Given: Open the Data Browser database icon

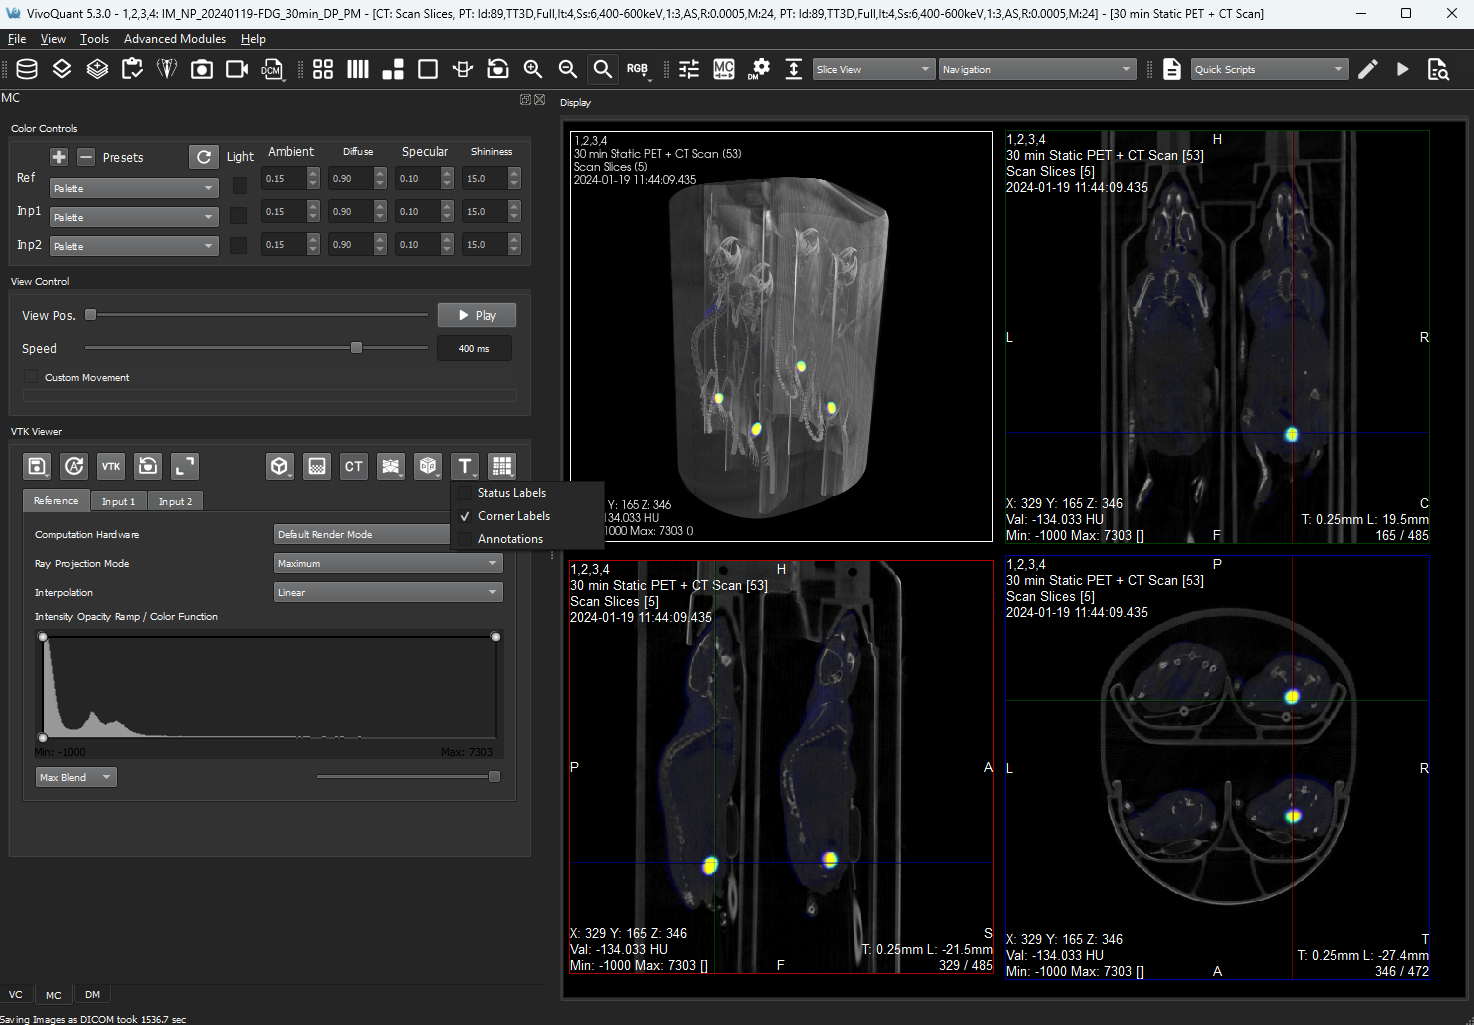Looking at the screenshot, I should (x=27, y=69).
